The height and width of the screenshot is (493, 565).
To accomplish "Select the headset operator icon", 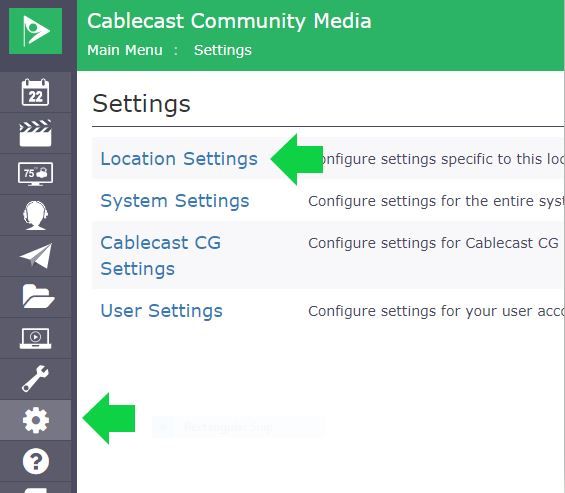I will pos(35,216).
